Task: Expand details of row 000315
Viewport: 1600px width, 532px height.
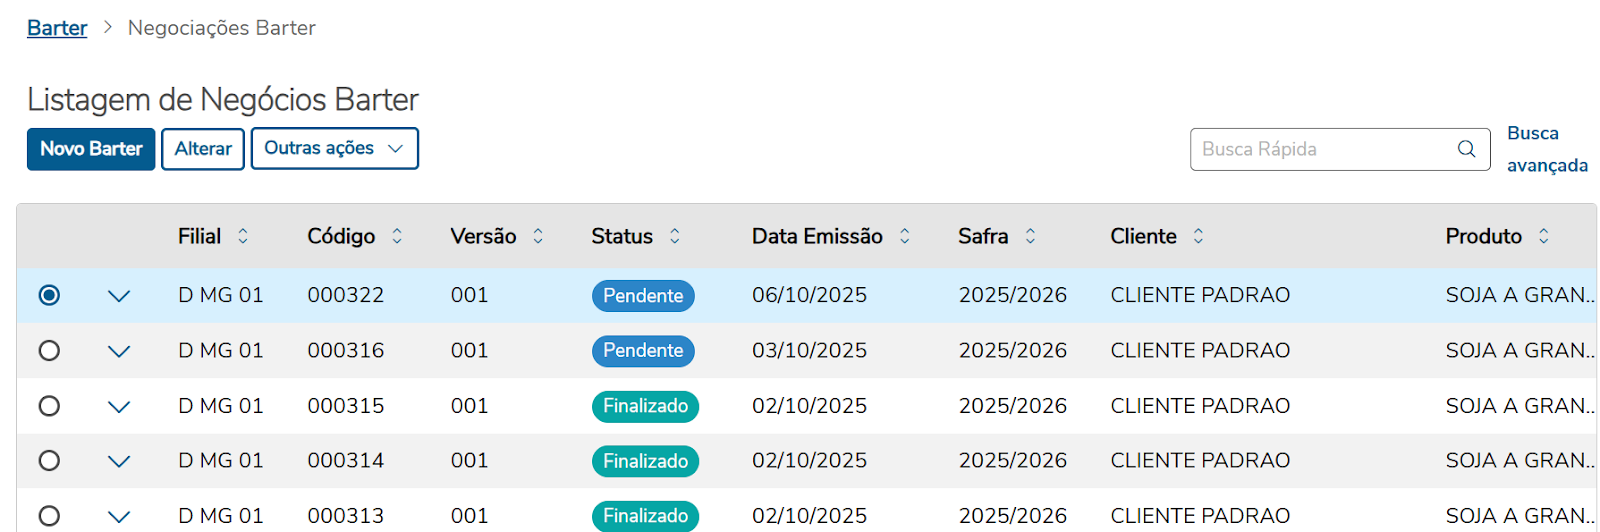Action: (x=119, y=407)
